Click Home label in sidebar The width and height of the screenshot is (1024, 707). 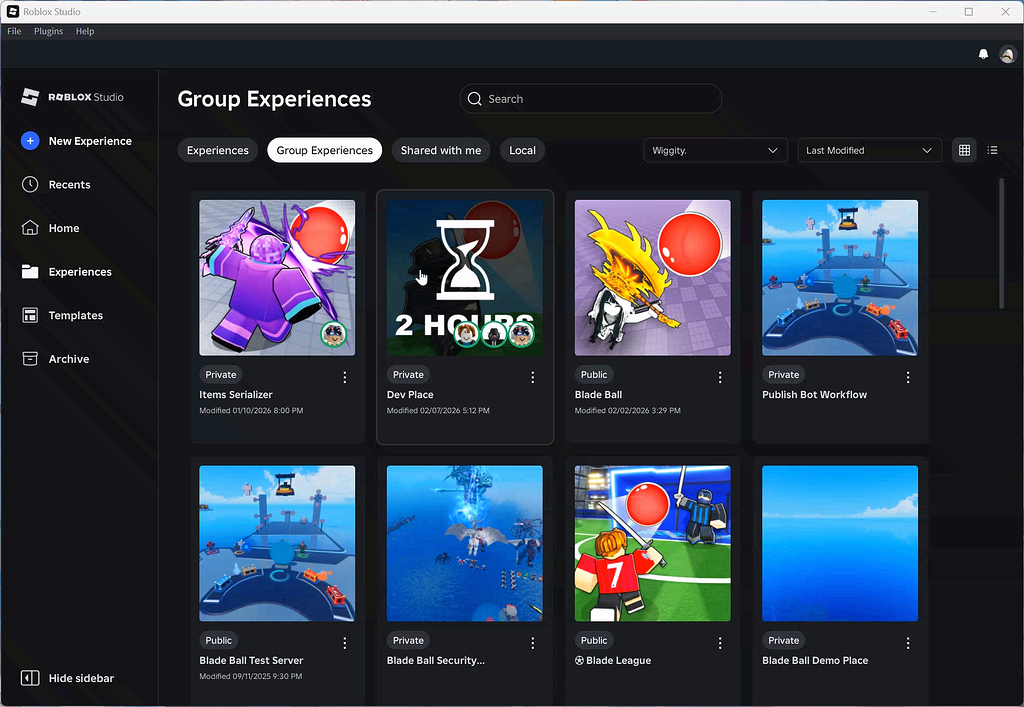(x=64, y=228)
